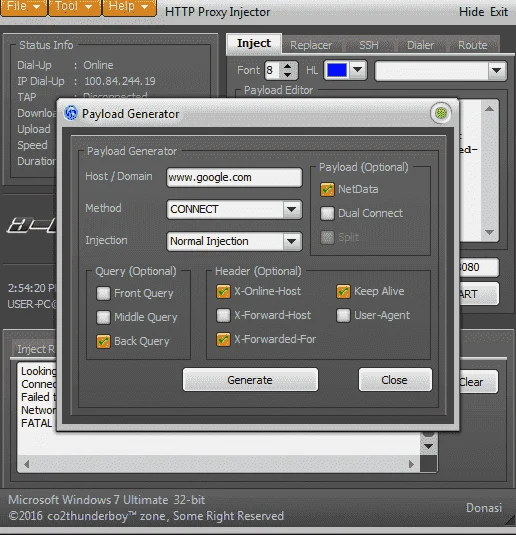This screenshot has width=516, height=535.
Task: Decrease font size with down arrow
Action: tap(288, 74)
